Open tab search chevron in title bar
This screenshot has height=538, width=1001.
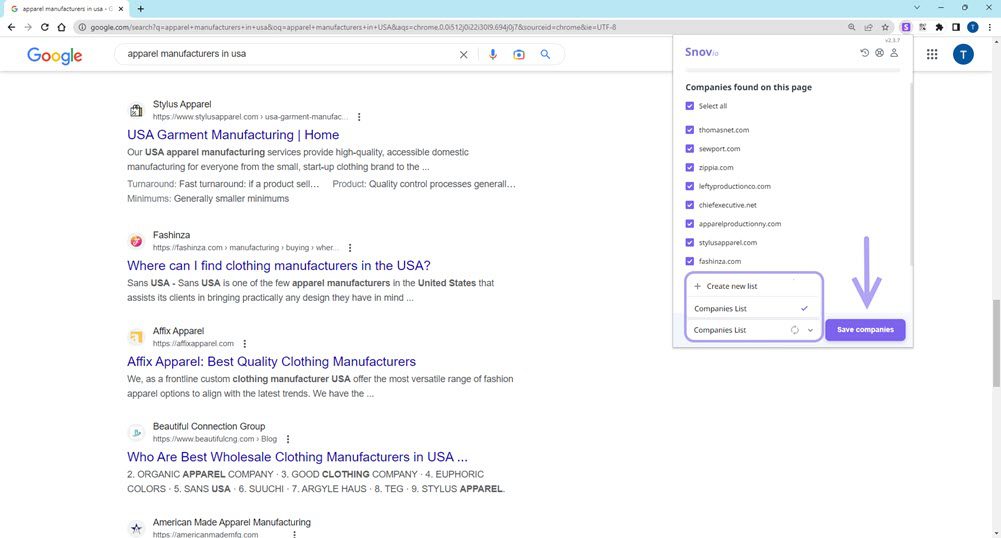[917, 8]
